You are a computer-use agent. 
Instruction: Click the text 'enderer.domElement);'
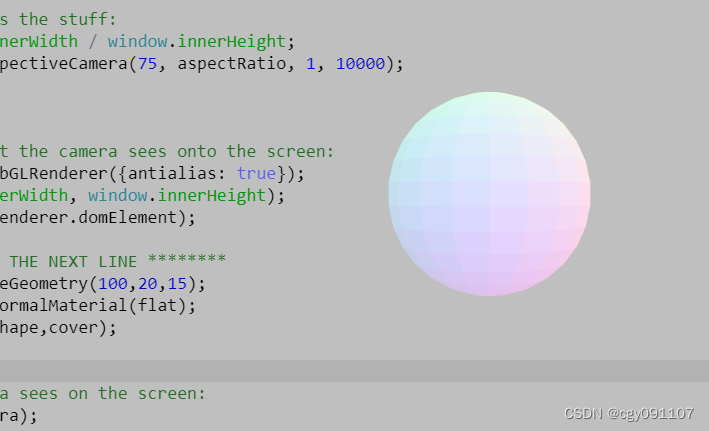[x=98, y=218]
